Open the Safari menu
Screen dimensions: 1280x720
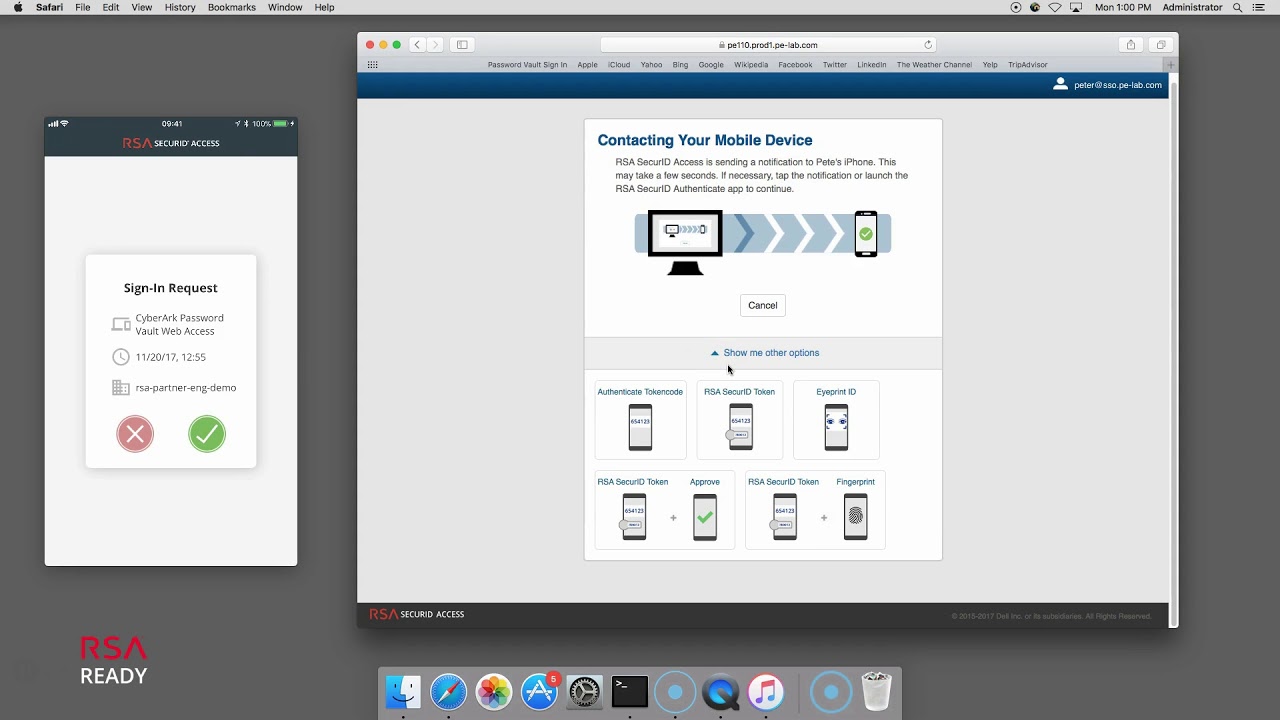point(49,7)
